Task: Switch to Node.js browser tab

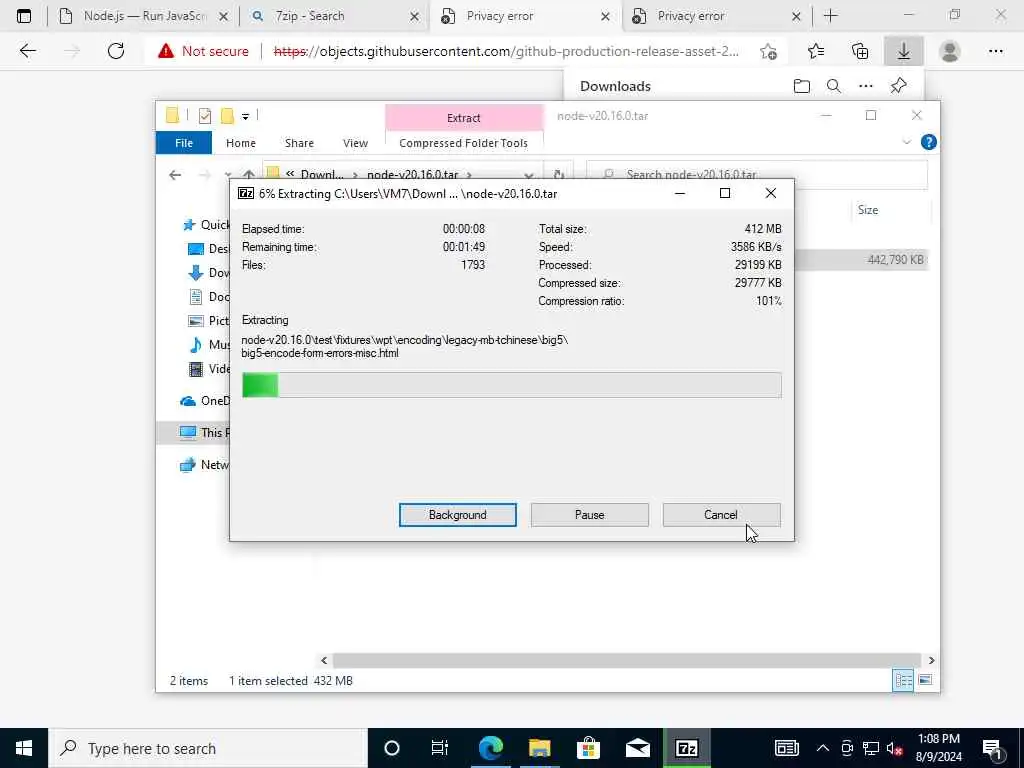Action: coord(143,16)
